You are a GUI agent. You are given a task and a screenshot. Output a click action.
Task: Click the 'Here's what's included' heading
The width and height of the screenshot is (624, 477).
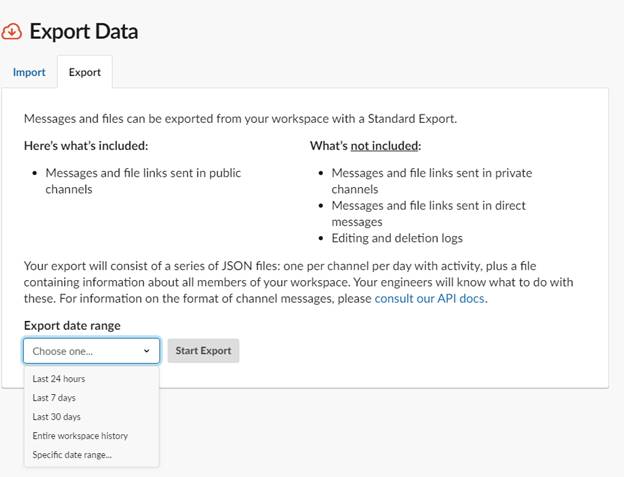coord(86,146)
